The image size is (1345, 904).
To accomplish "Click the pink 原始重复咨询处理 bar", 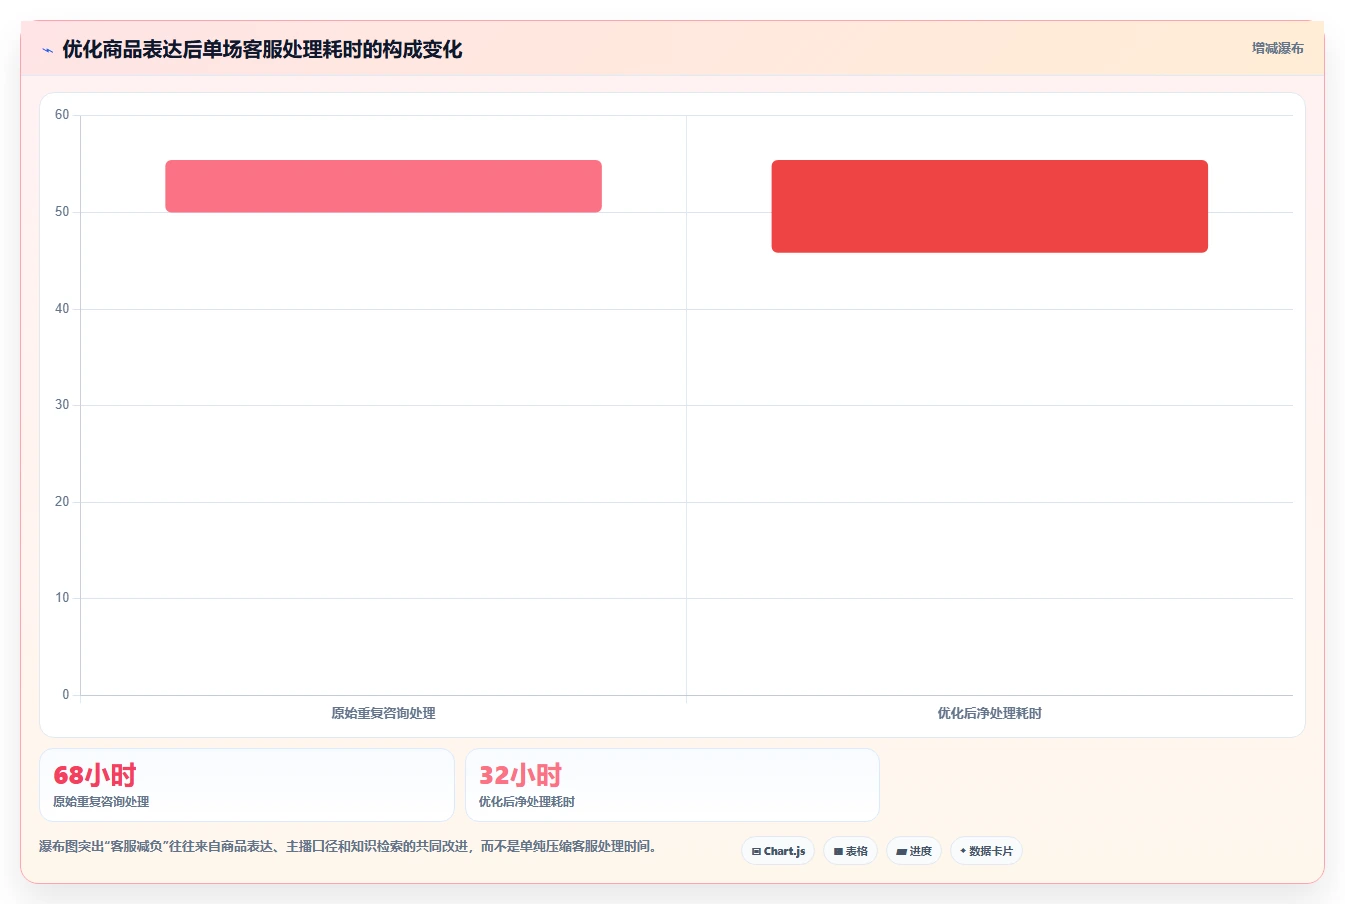I will point(383,186).
